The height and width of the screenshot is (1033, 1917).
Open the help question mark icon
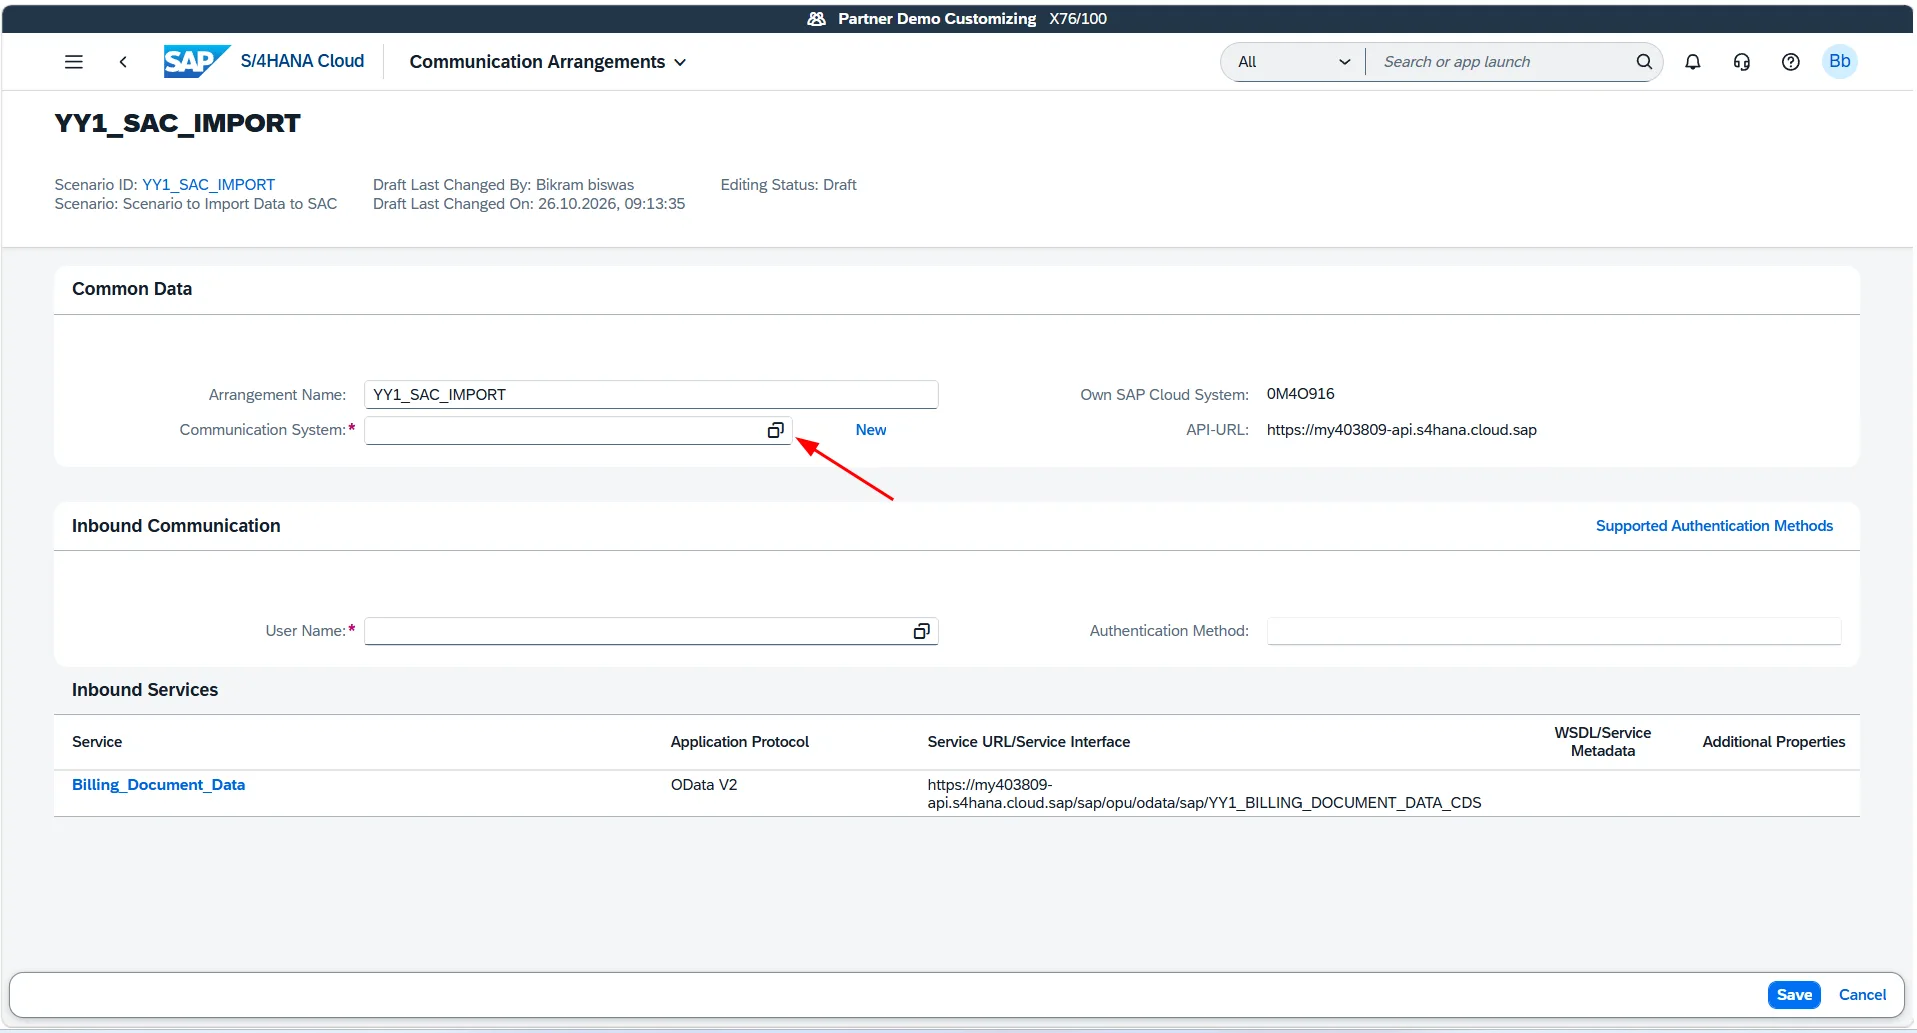coord(1790,62)
